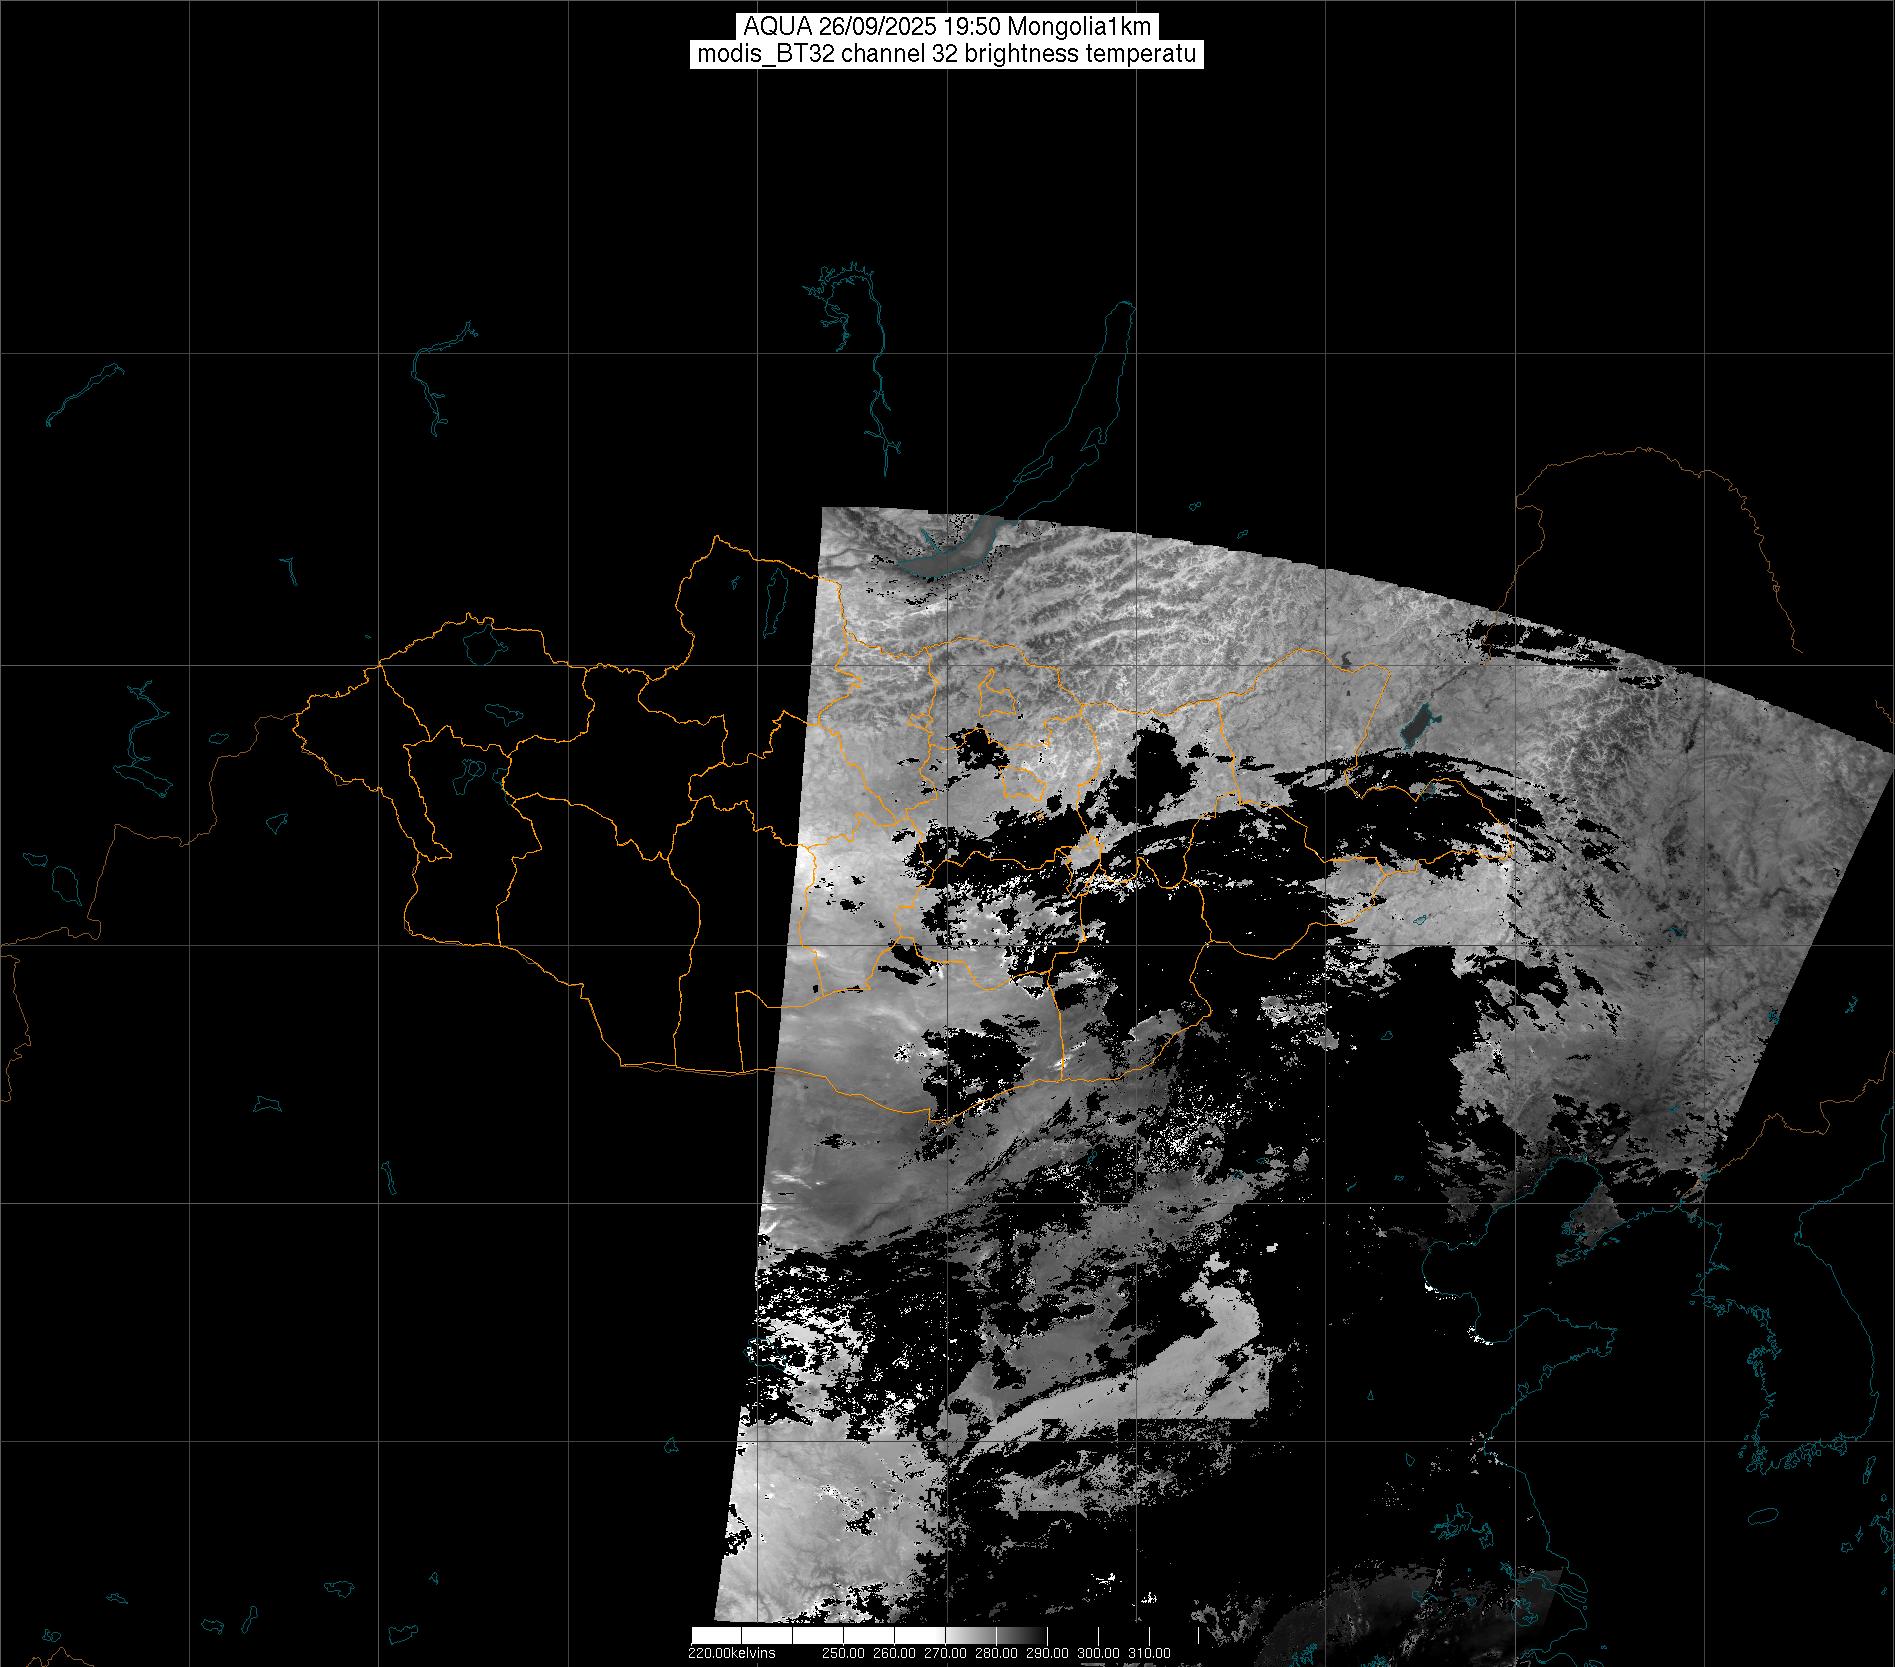The height and width of the screenshot is (1667, 1895).
Task: Click the title "AQUA 26/09/2025 19:50 Mongolia1km"
Action: coord(947,27)
